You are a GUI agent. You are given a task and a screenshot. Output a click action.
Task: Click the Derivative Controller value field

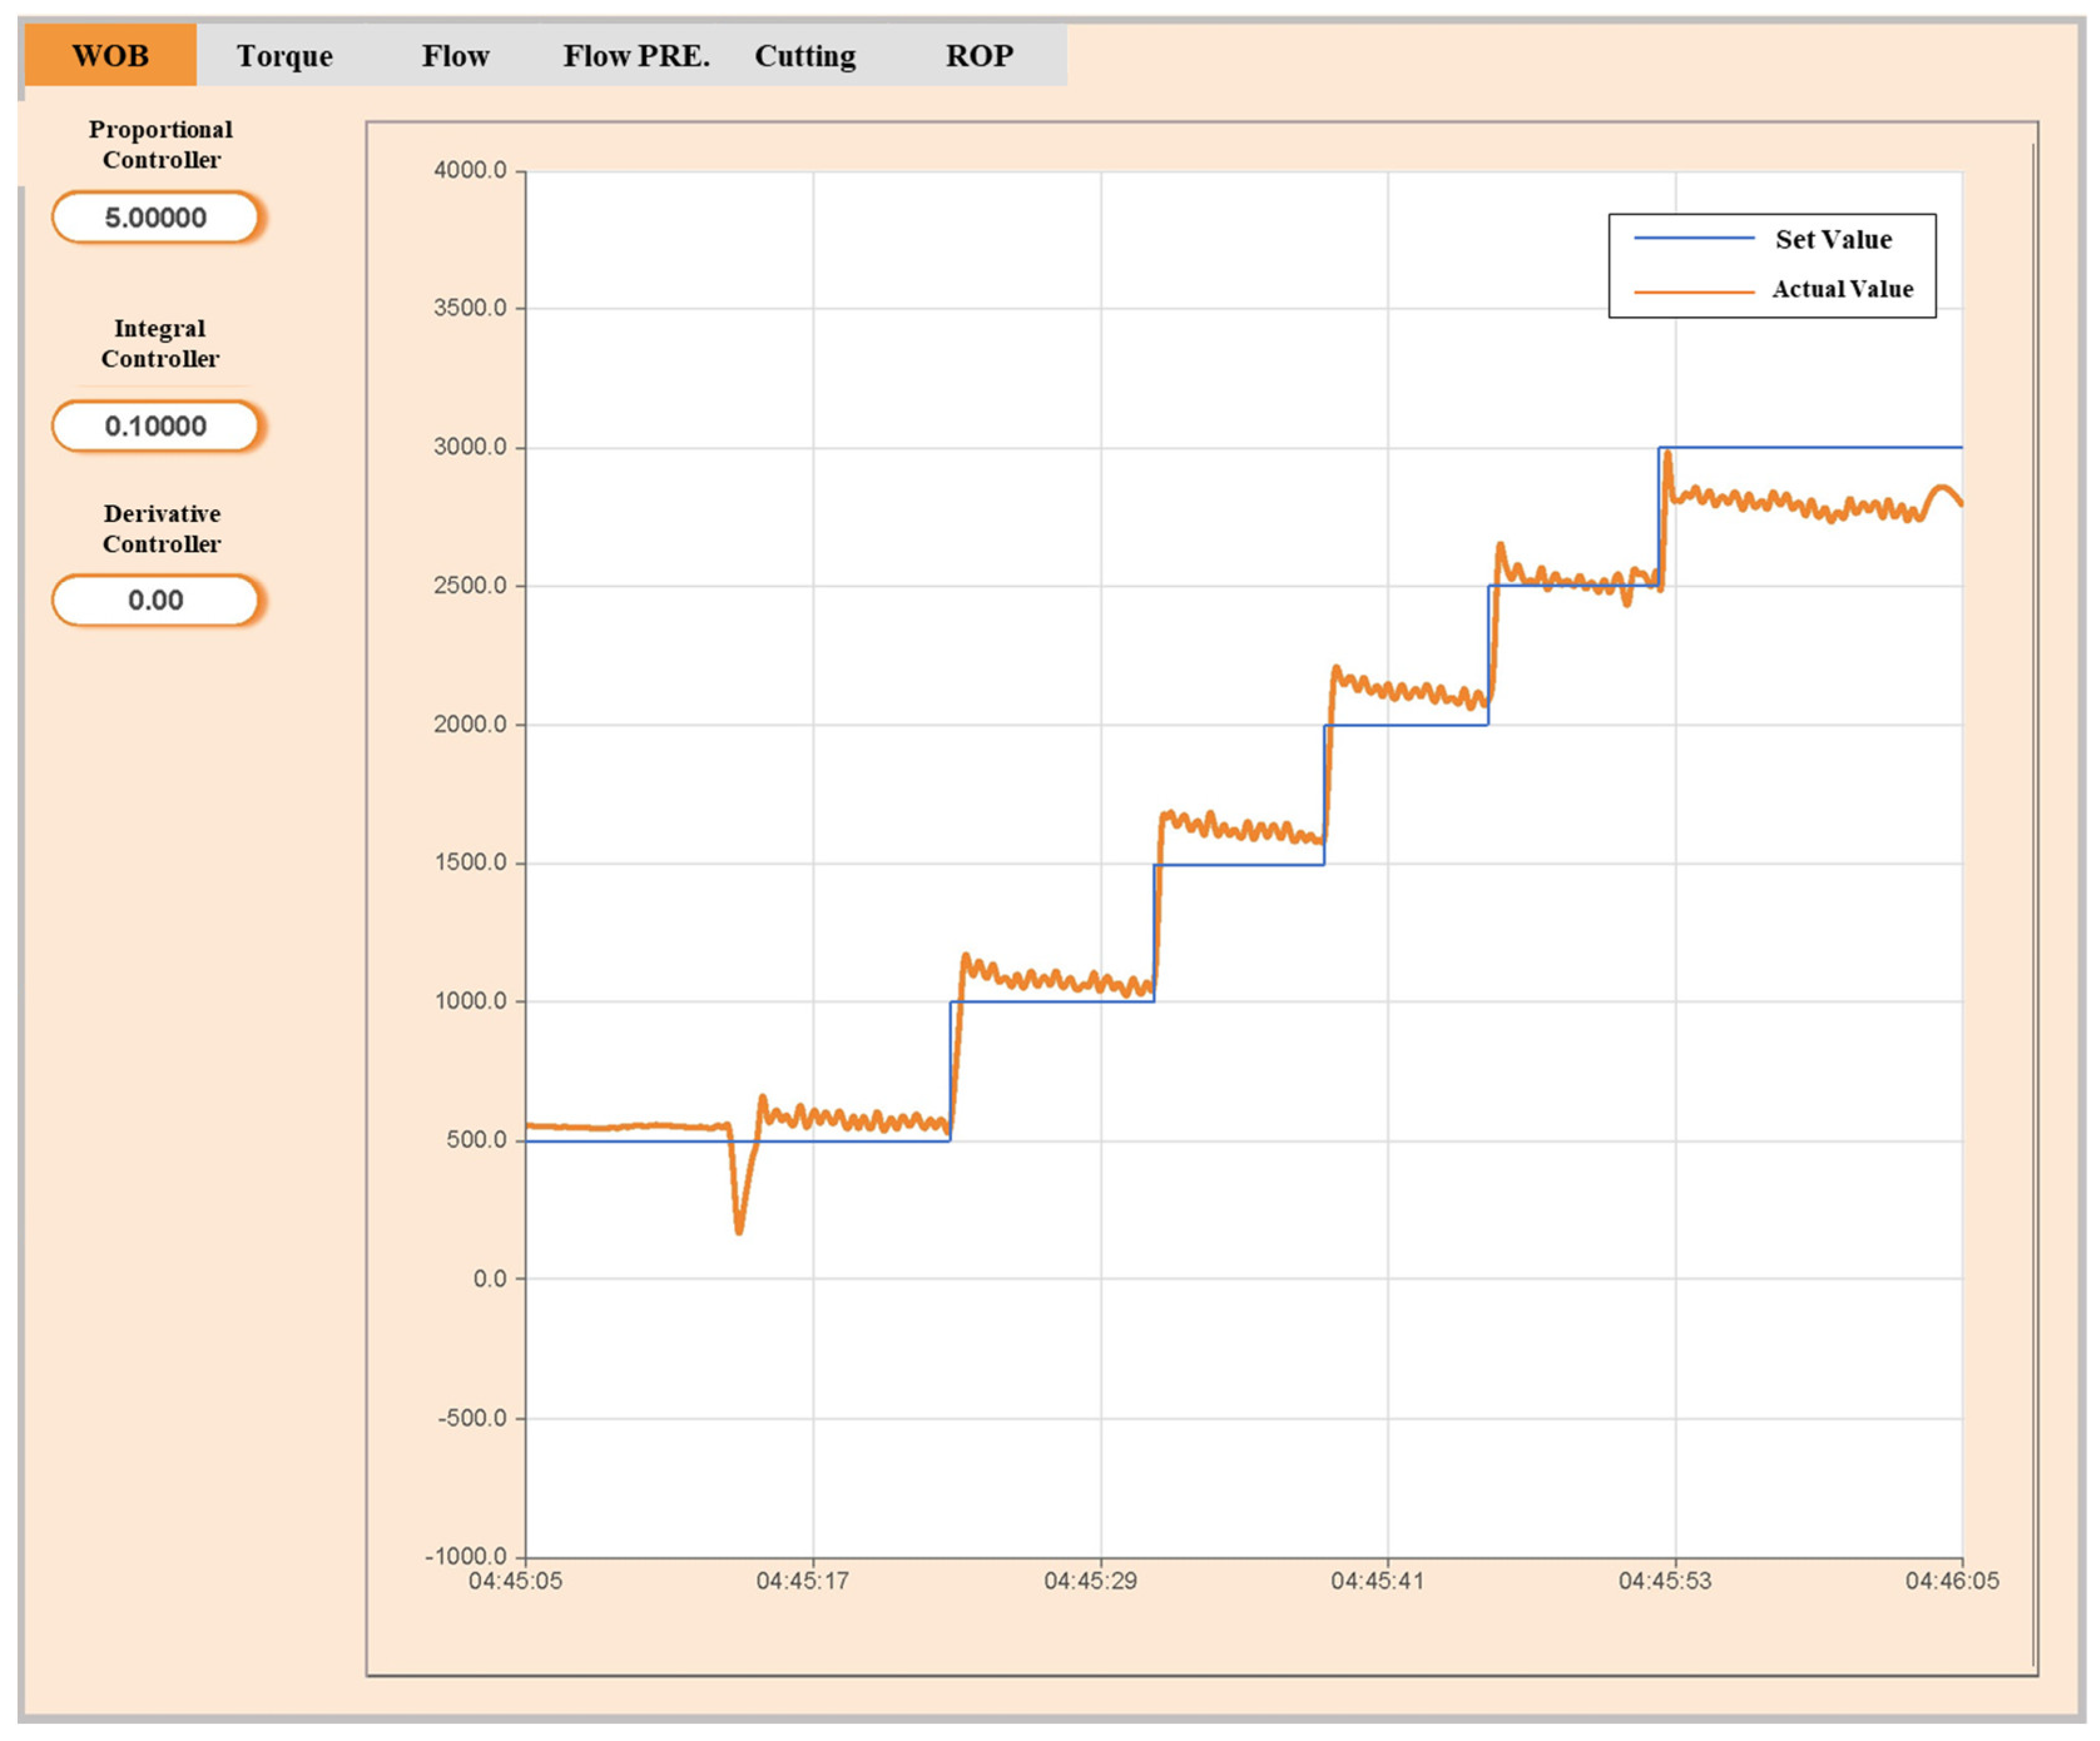click(156, 600)
